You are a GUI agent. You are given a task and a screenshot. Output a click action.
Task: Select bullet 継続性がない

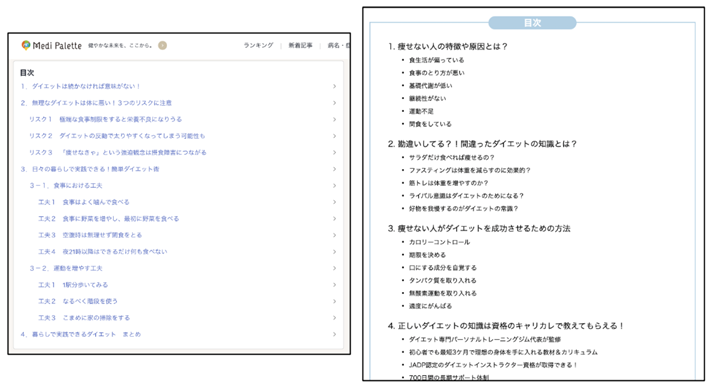[x=427, y=98]
